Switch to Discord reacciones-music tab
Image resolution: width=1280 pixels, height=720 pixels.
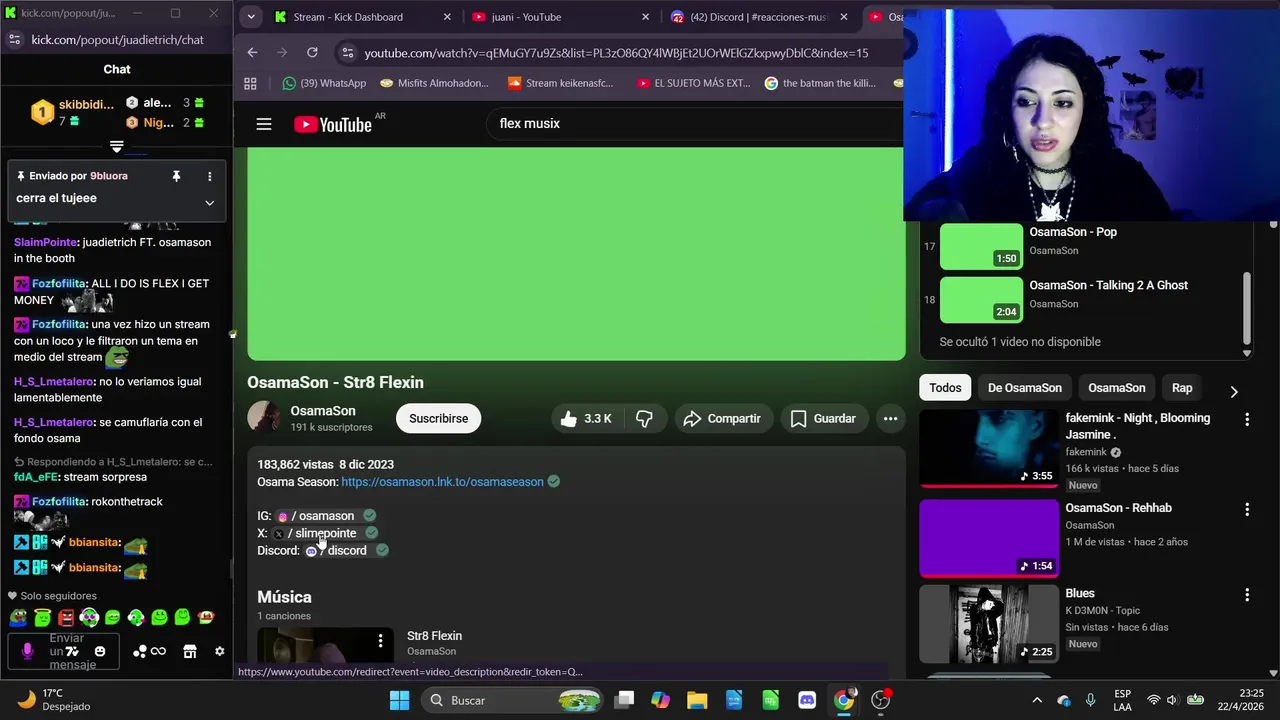point(760,17)
